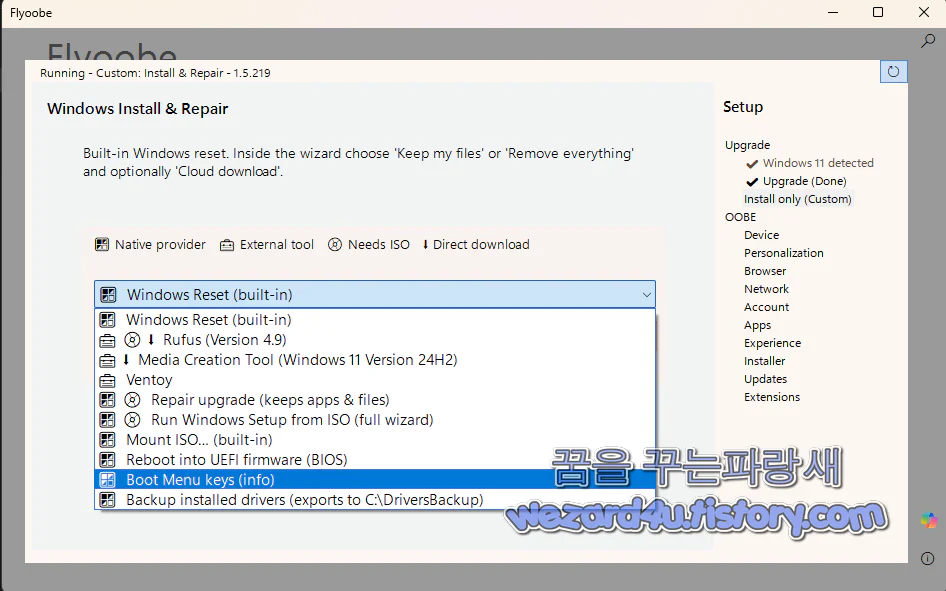
Task: Collapse the Windows Reset combo box arrow
Action: coord(646,295)
